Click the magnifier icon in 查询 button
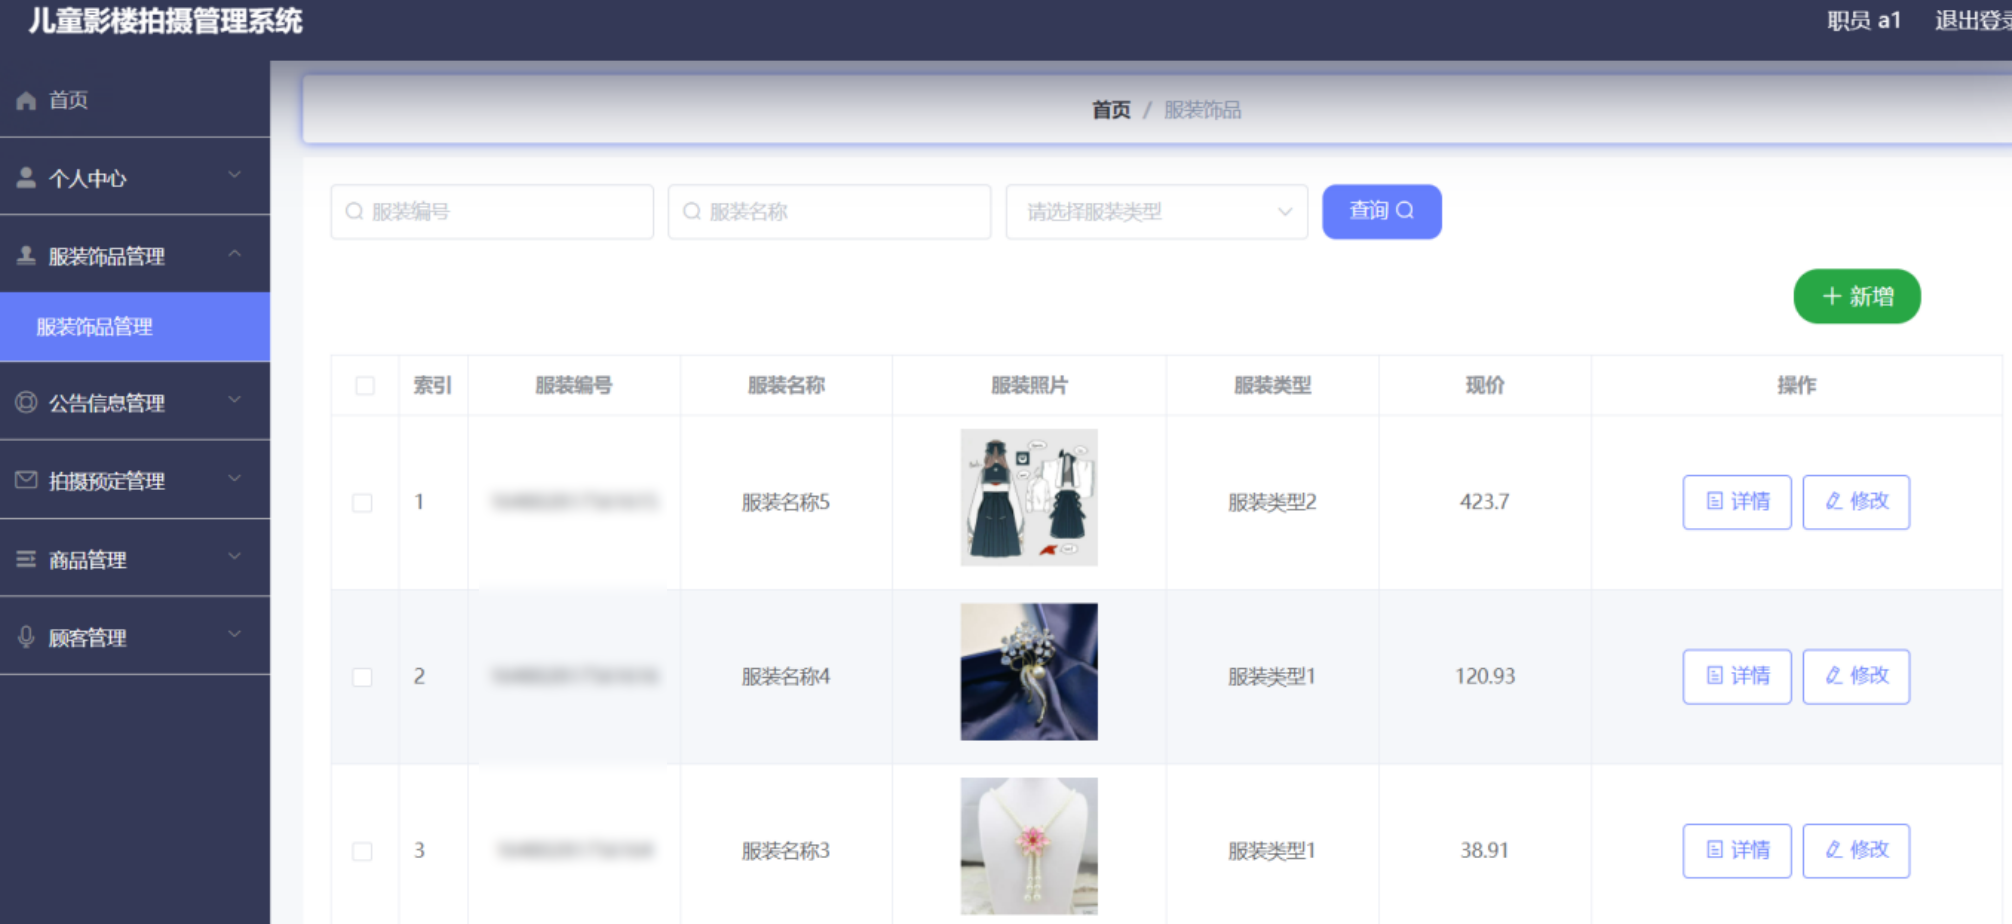 click(x=1405, y=210)
